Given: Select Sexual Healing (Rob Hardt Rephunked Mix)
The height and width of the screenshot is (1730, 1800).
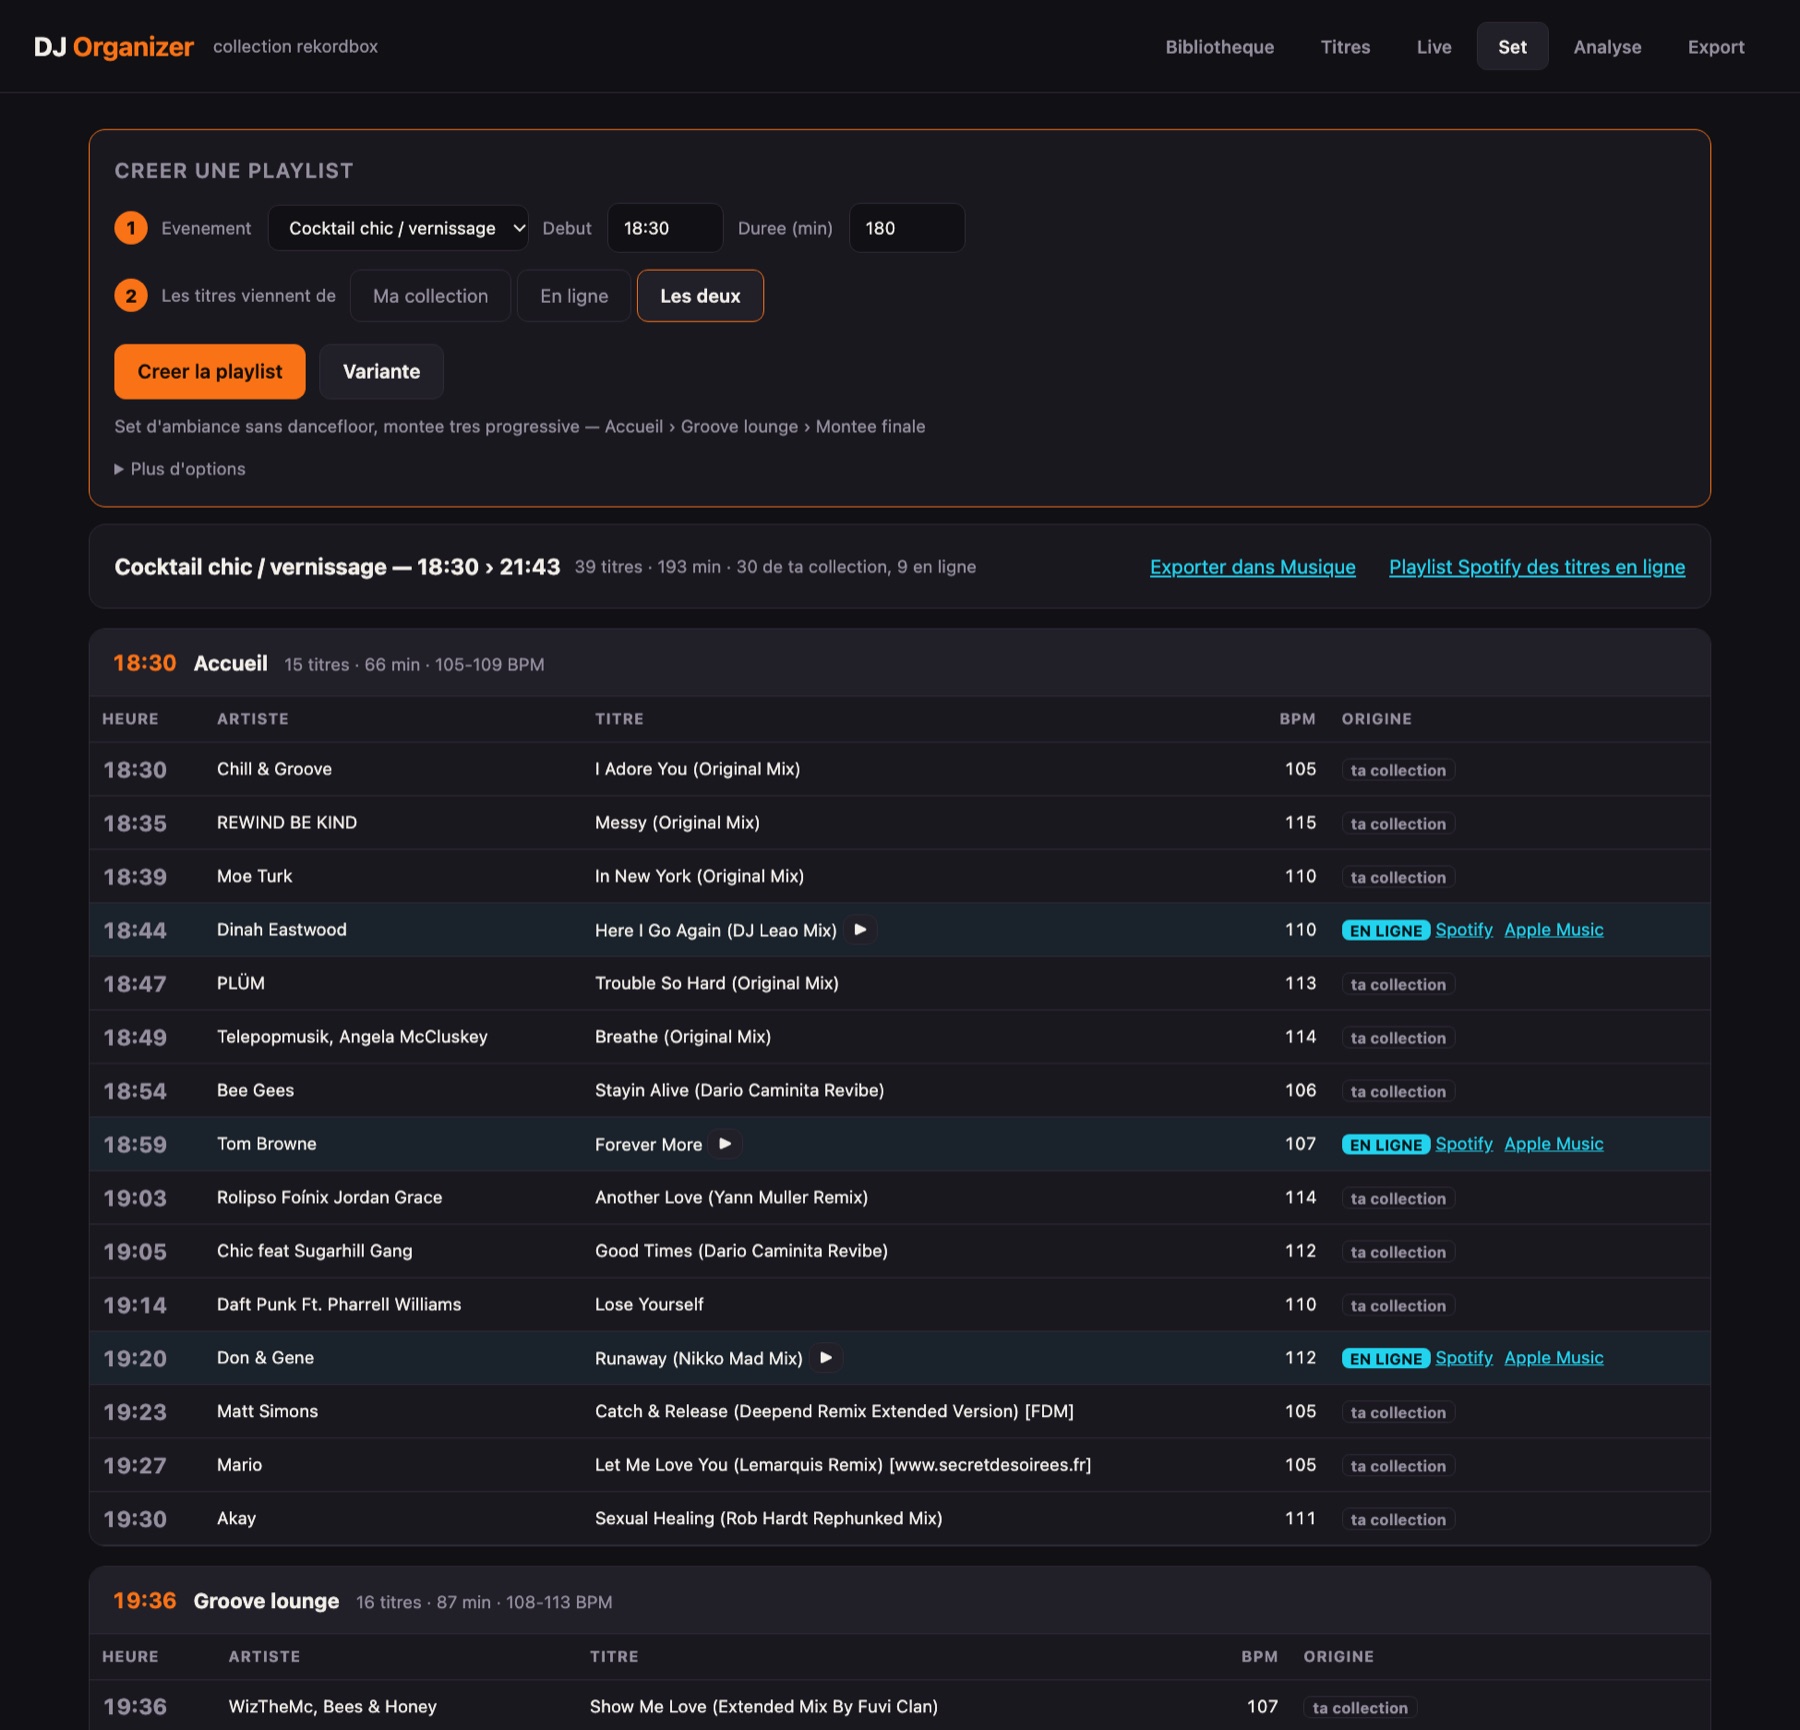Looking at the screenshot, I should (768, 1518).
